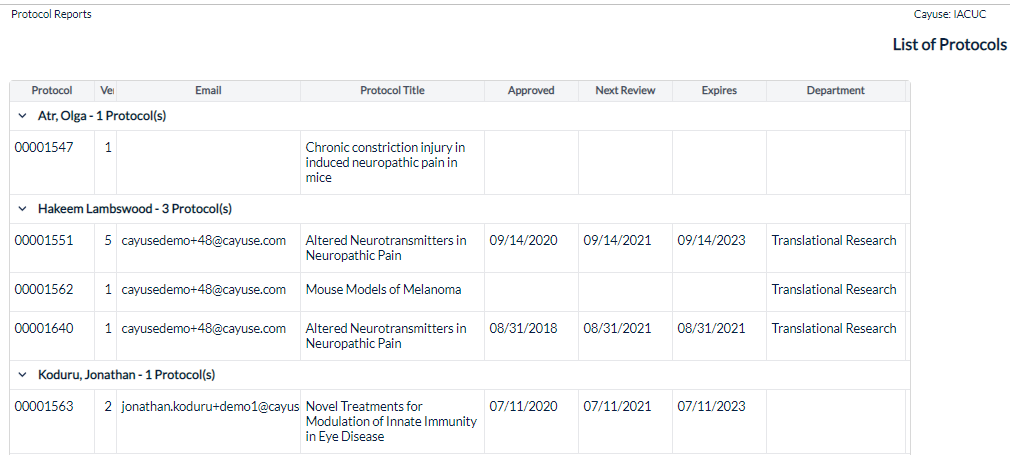Screen dimensions: 1010x455
Task: Select protocol number 00001551
Action: (44, 240)
